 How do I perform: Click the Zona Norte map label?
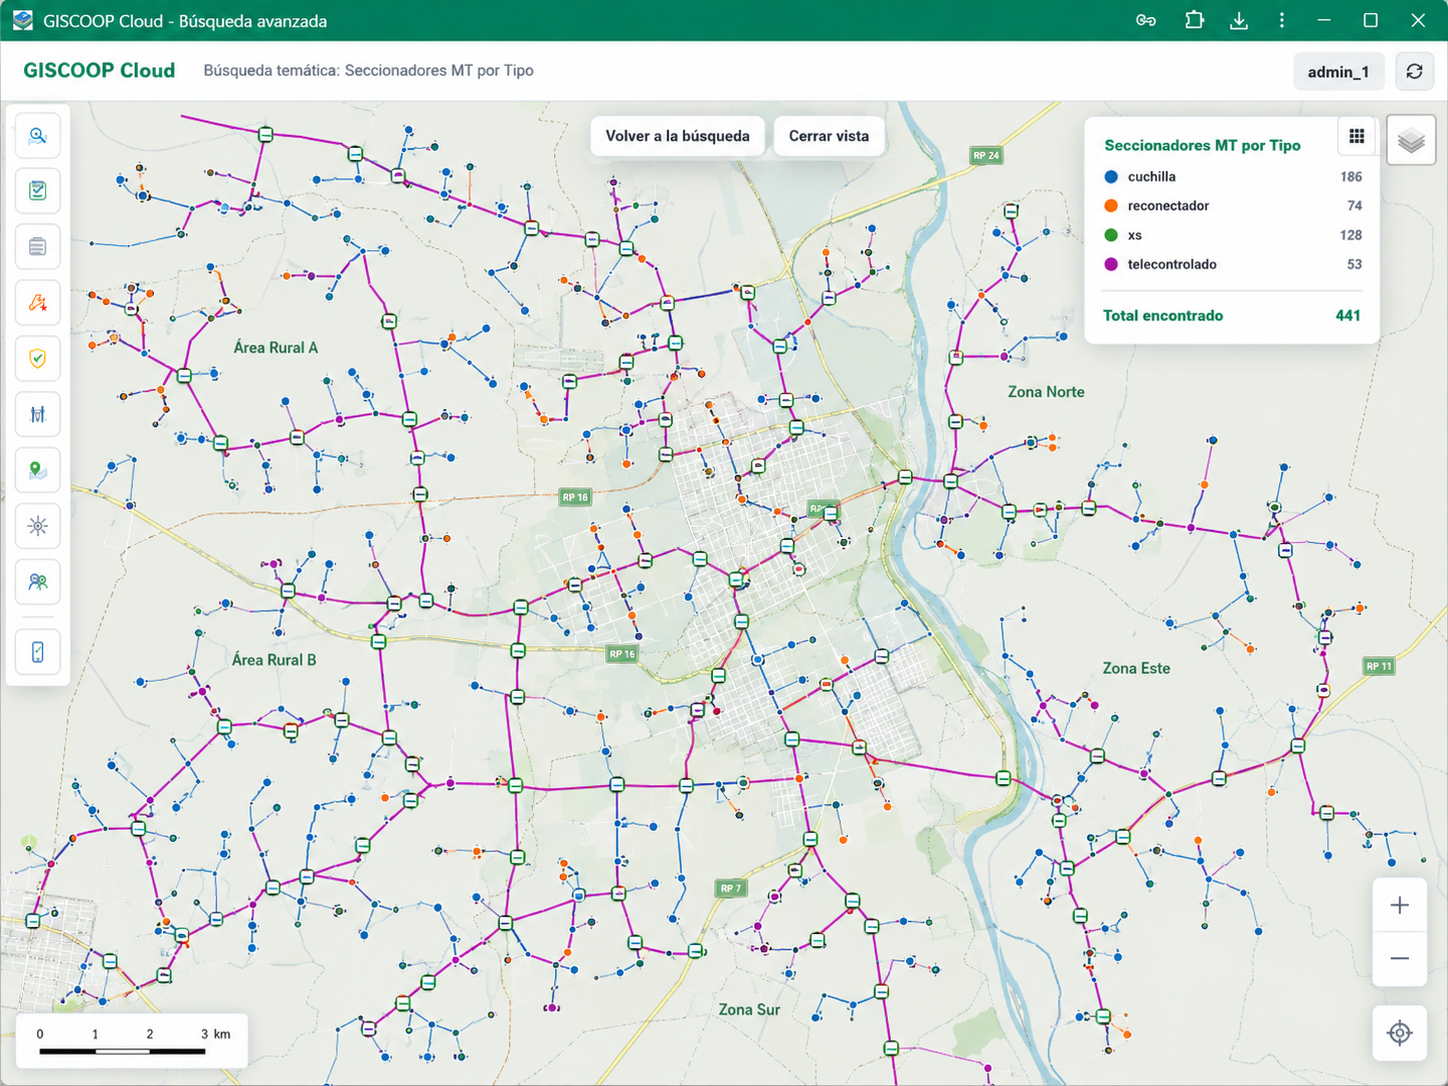[1046, 392]
